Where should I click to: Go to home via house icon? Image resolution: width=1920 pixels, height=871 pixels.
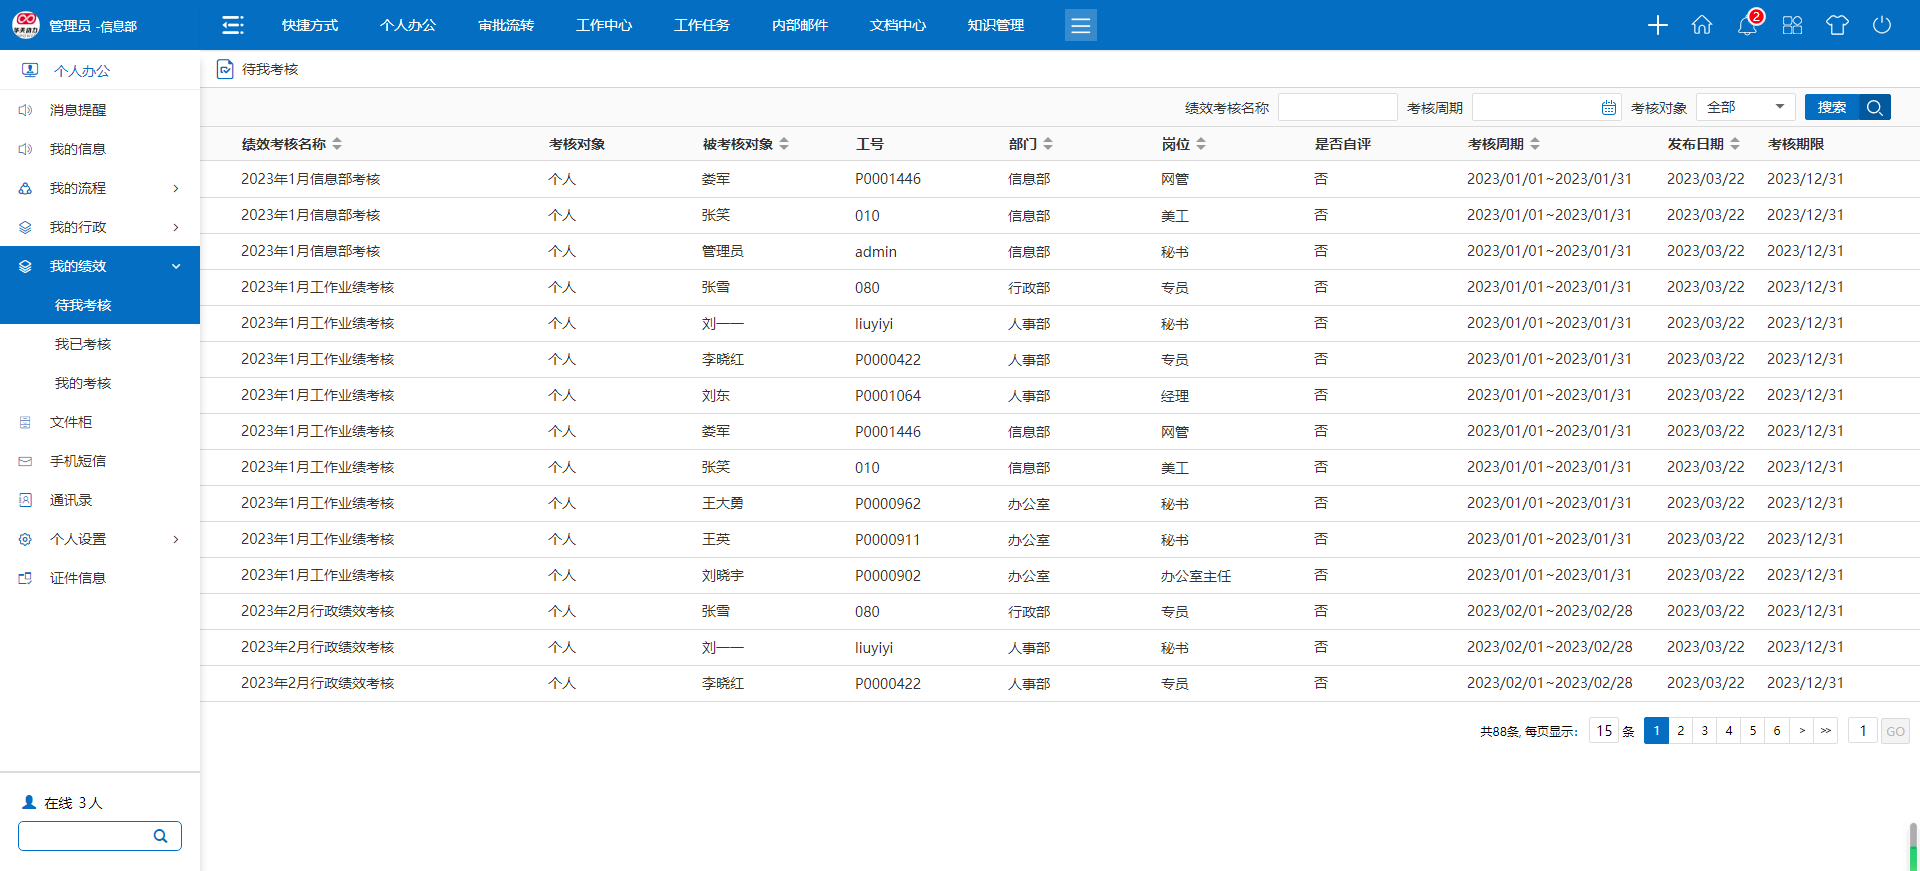1702,25
